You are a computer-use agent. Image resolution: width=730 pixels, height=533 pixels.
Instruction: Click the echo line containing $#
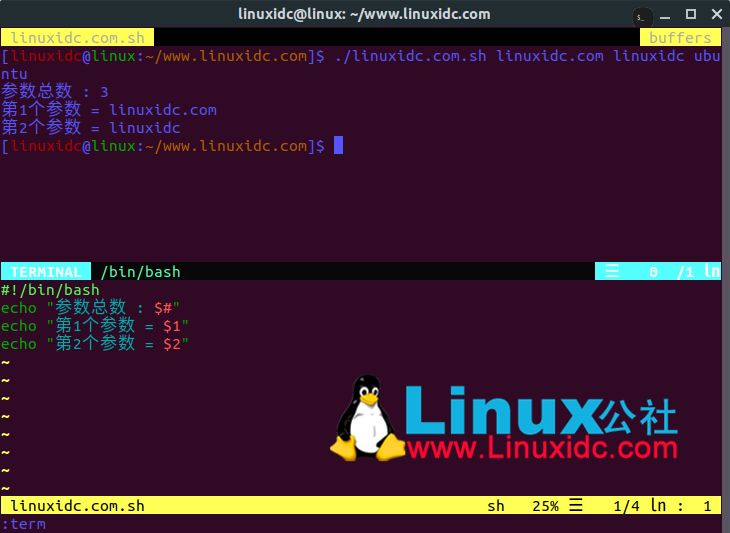tap(90, 308)
